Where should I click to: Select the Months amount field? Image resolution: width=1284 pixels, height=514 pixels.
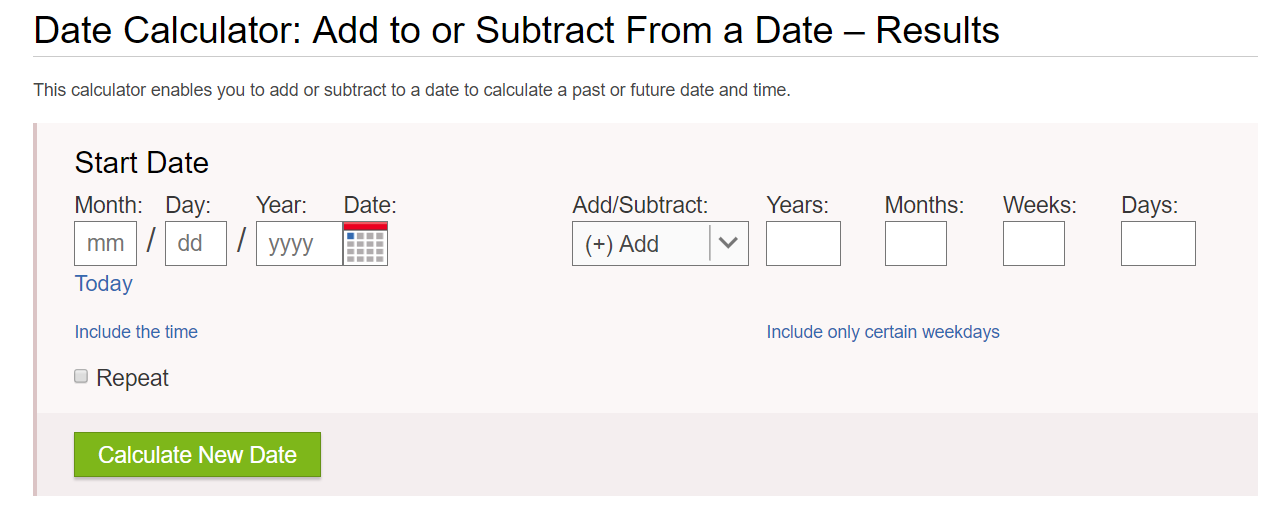916,243
